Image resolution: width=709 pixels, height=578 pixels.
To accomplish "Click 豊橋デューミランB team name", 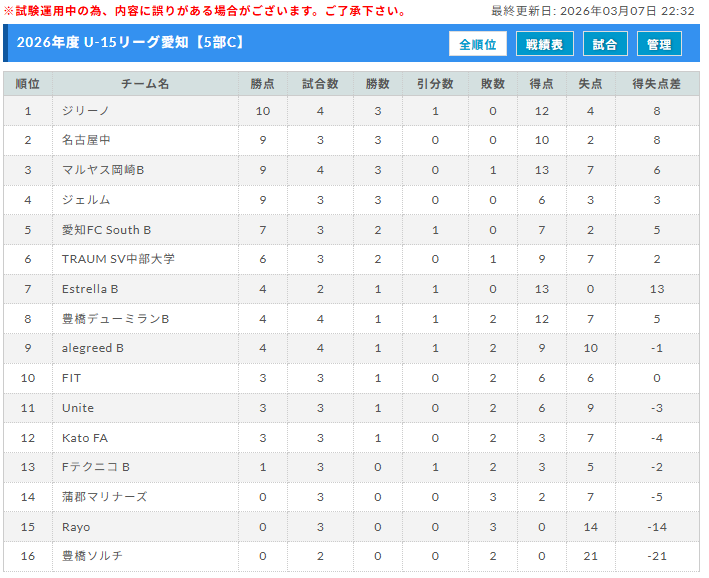I will pos(115,319).
